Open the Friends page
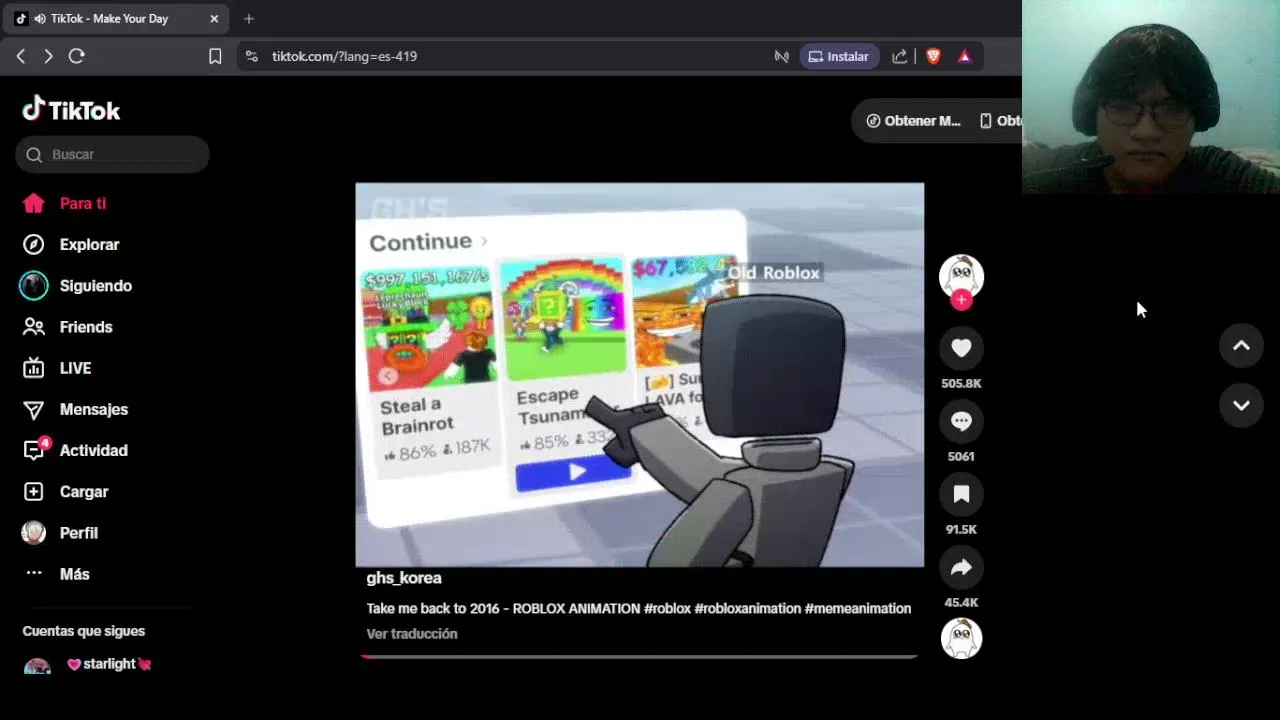Screen dimensions: 1280x720 [x=67, y=327]
